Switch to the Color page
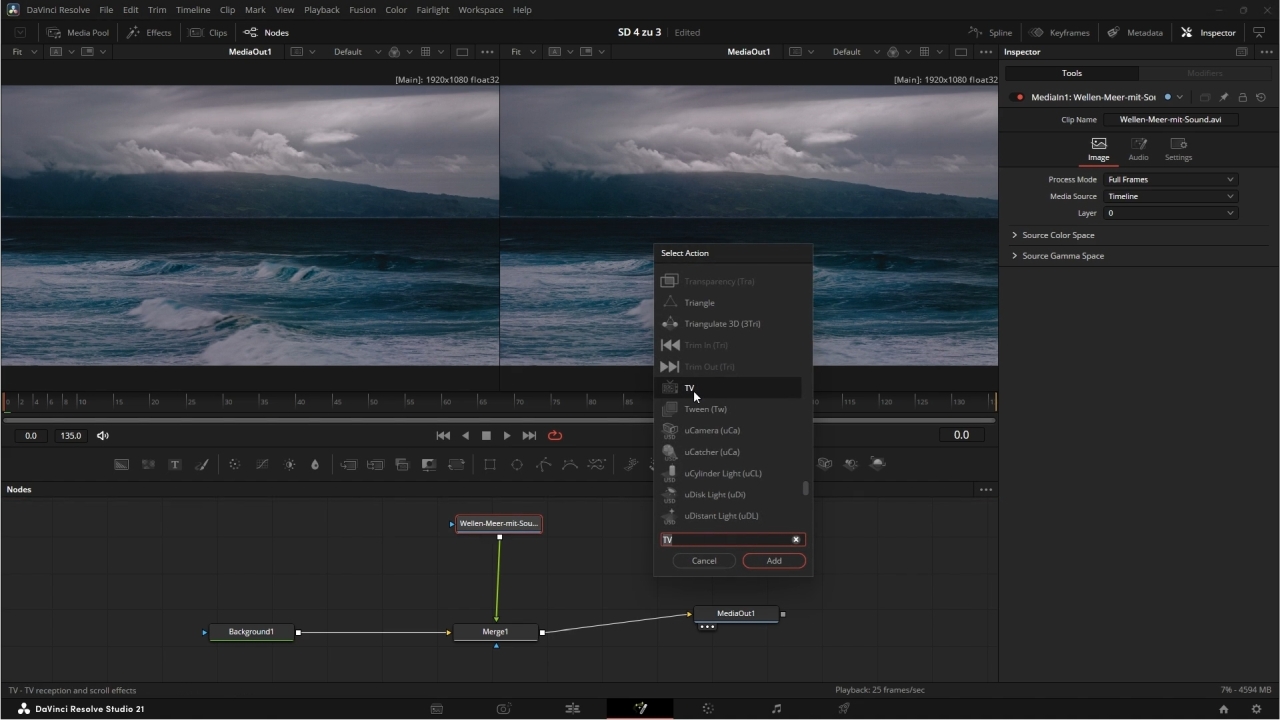Viewport: 1280px width, 720px height. click(708, 708)
